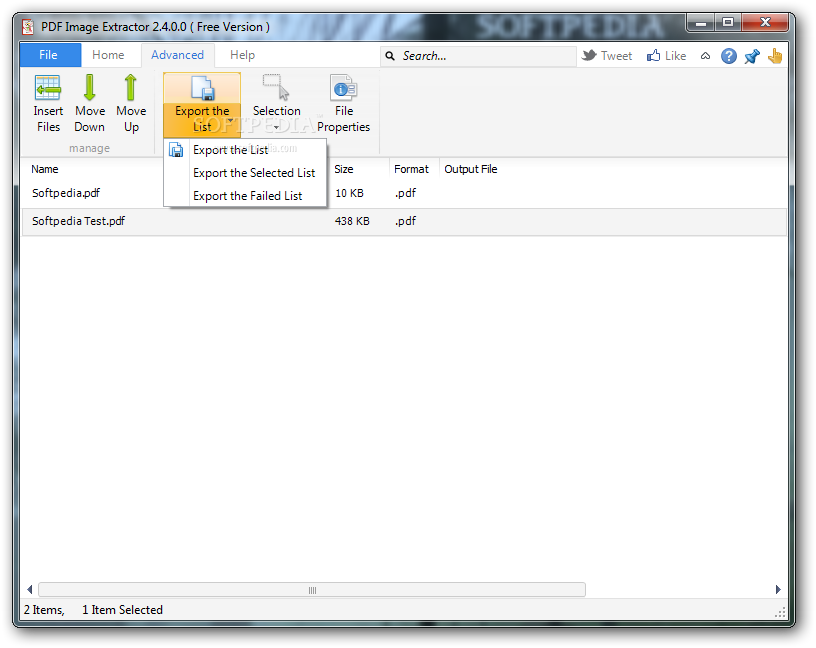Open File Properties
The height and width of the screenshot is (648, 816).
[x=343, y=104]
